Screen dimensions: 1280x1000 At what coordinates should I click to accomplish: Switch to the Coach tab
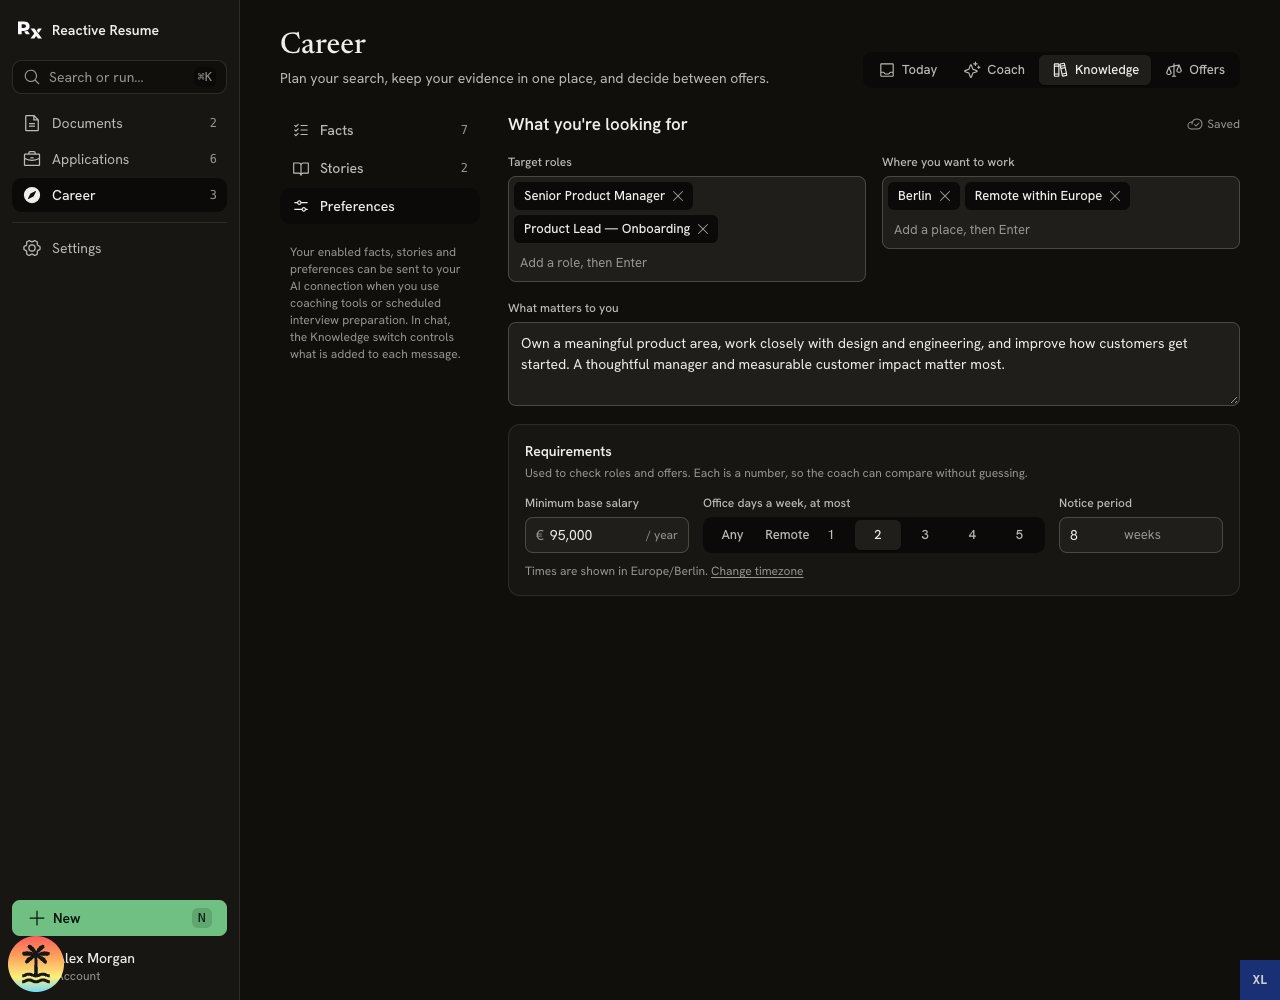(x=994, y=70)
